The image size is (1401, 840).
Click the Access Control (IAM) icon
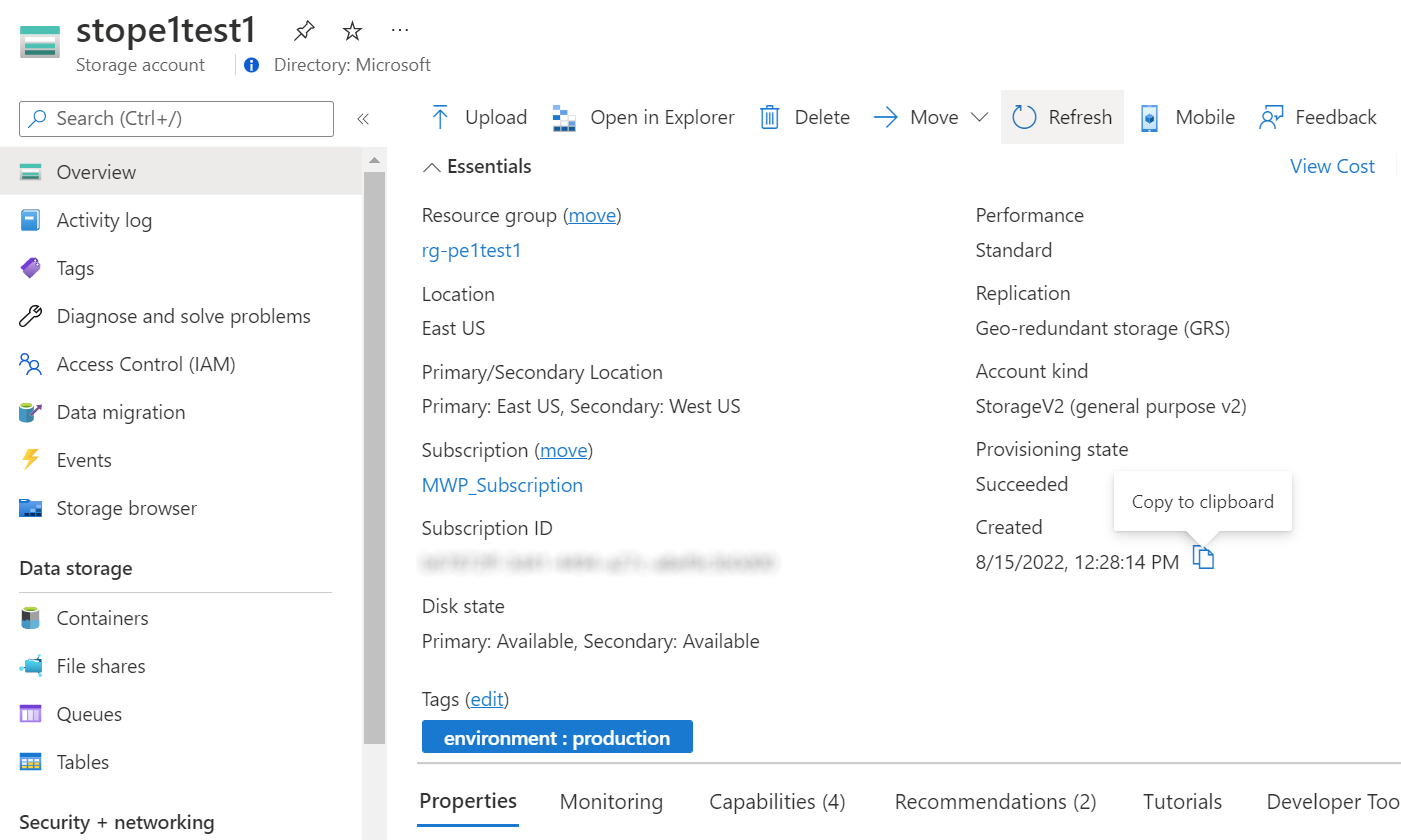point(30,364)
